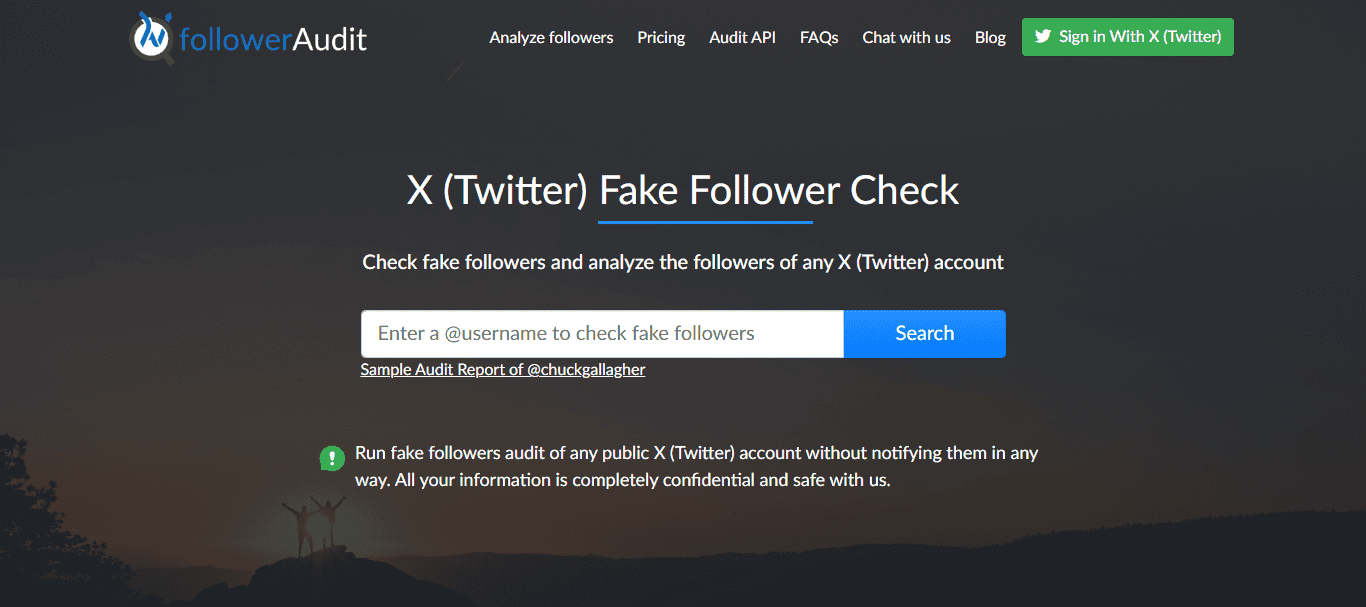Viewport: 1366px width, 607px height.
Task: Open the Pricing page
Action: click(661, 37)
